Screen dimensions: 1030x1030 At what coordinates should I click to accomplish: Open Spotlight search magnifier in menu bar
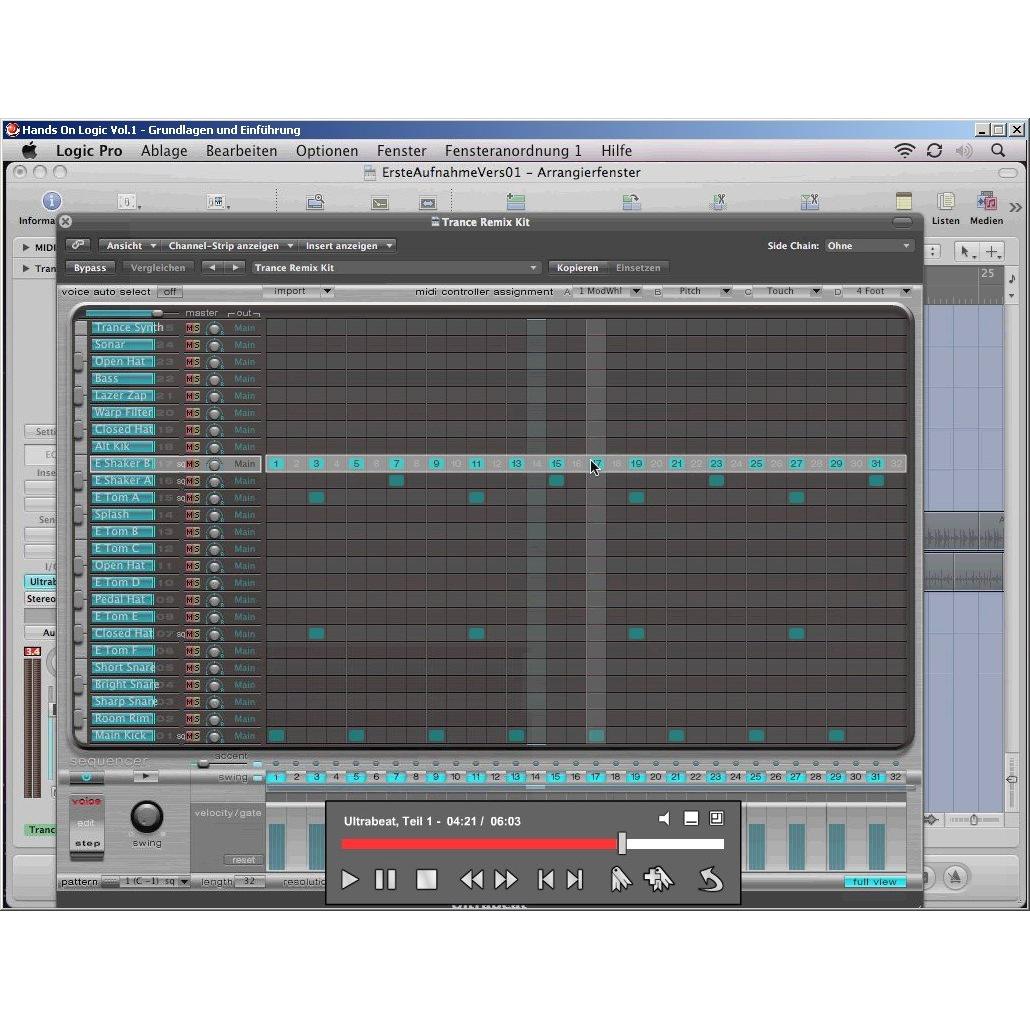coord(998,150)
